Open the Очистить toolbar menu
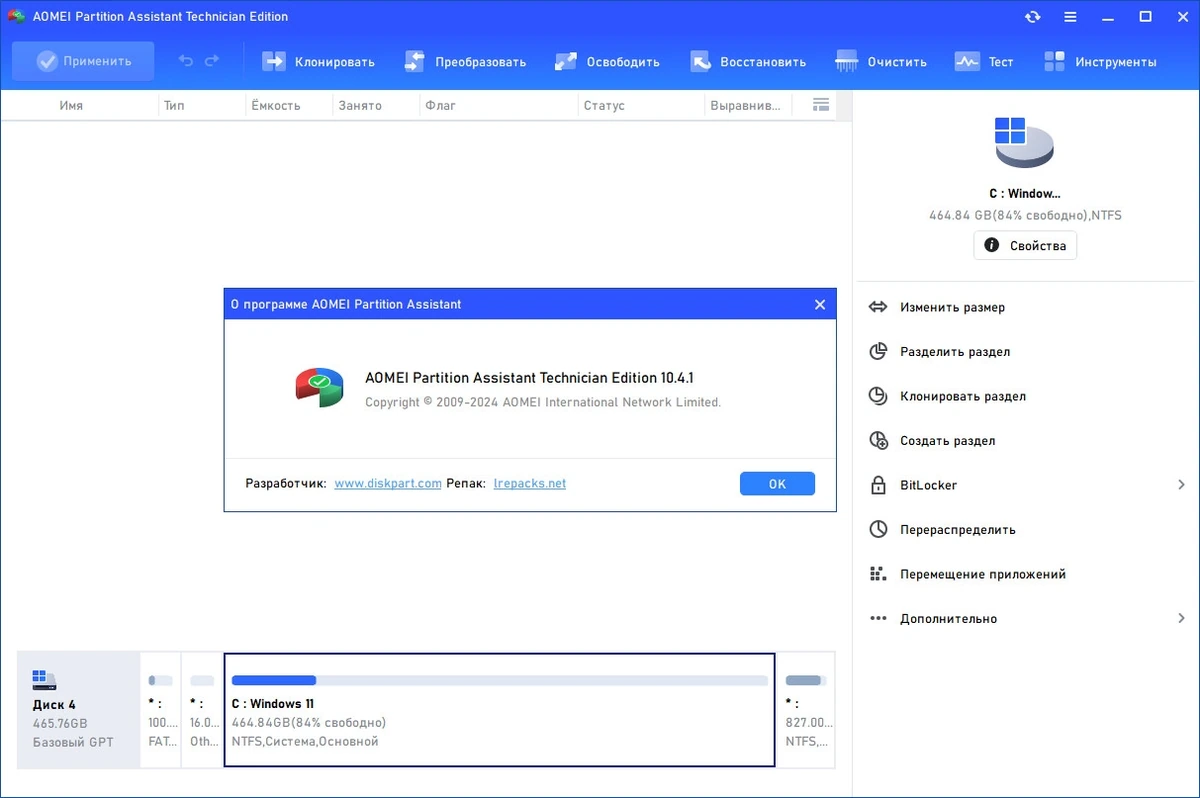Image resolution: width=1200 pixels, height=798 pixels. click(881, 61)
